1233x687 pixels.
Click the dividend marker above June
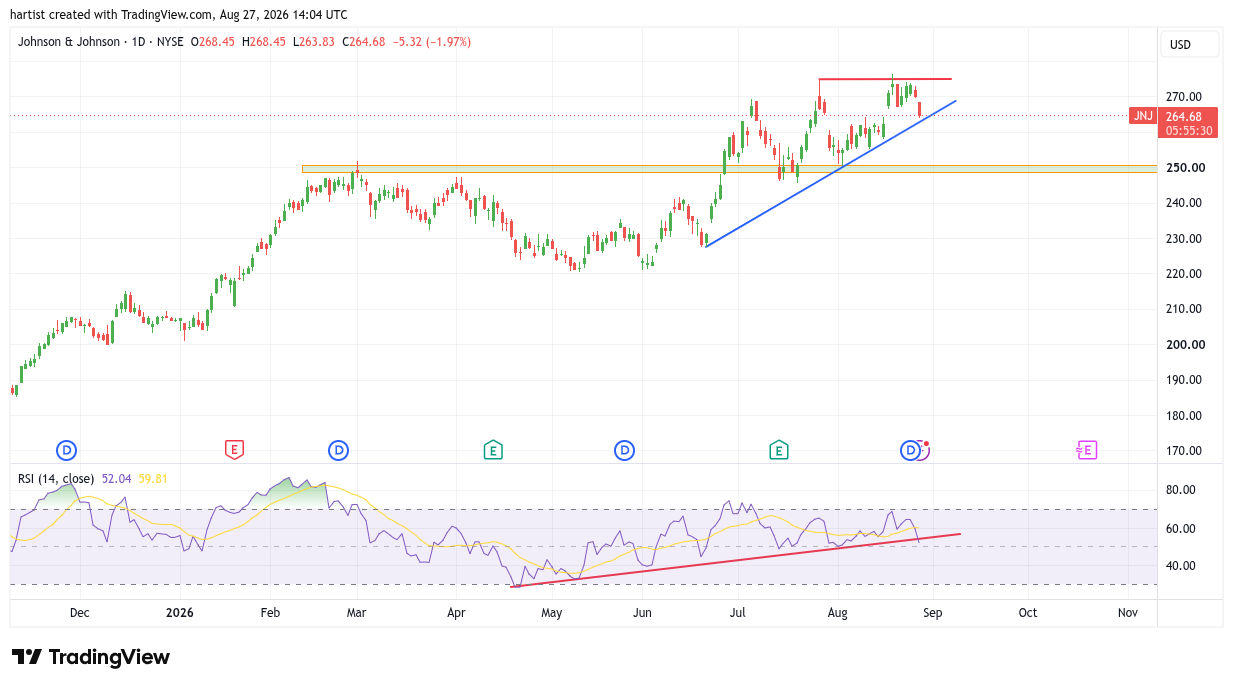pos(624,450)
